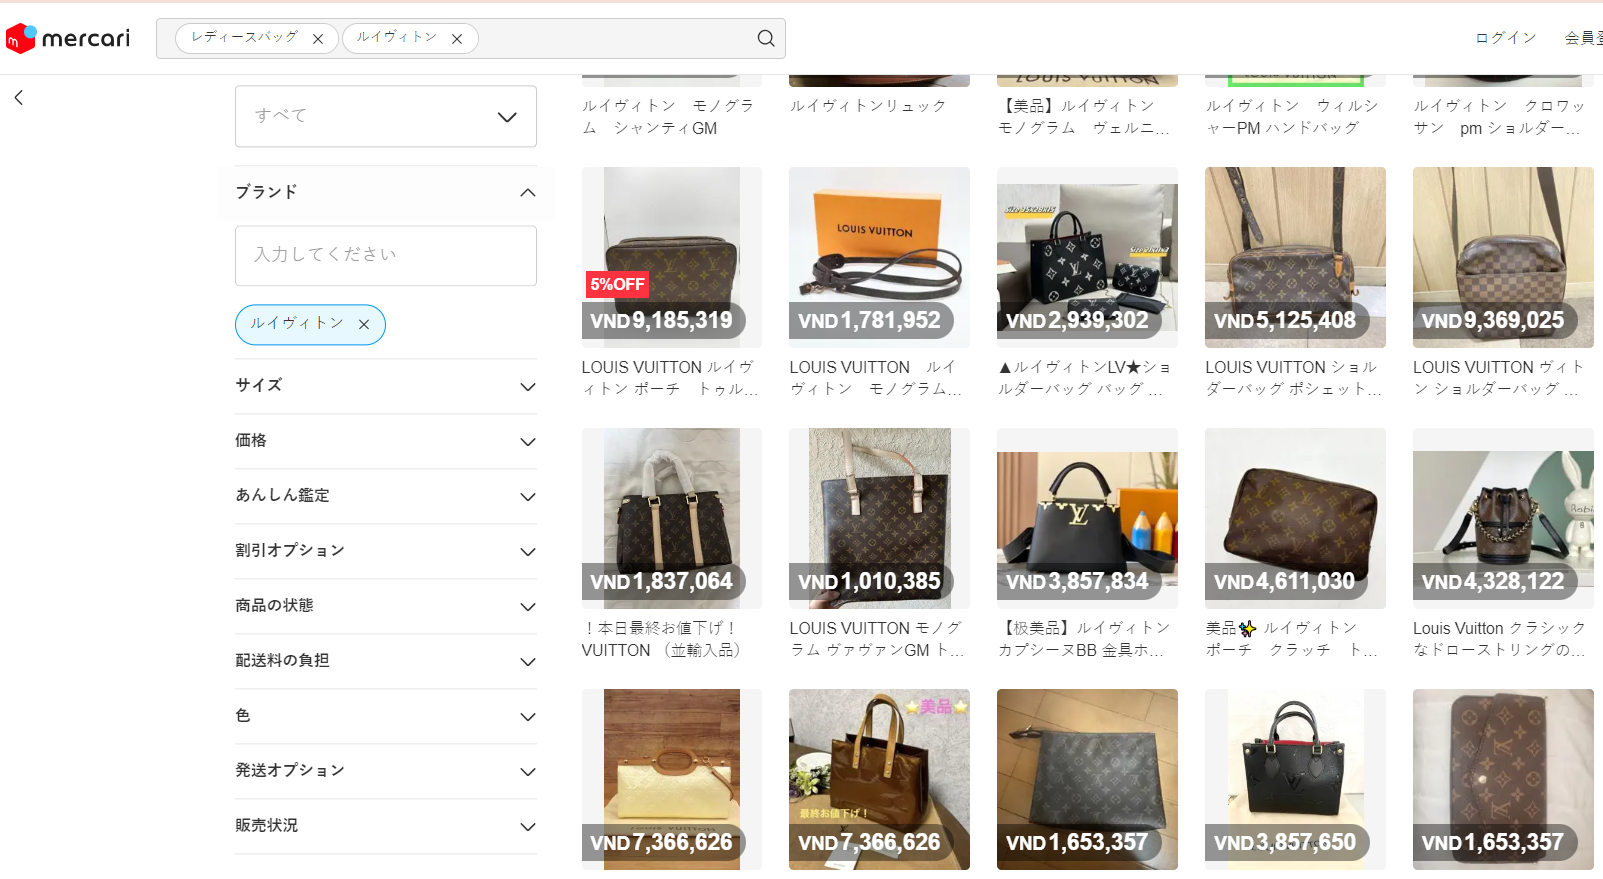
Task: Open the VND7,366,626 brown vernis tote listing
Action: coord(879,779)
